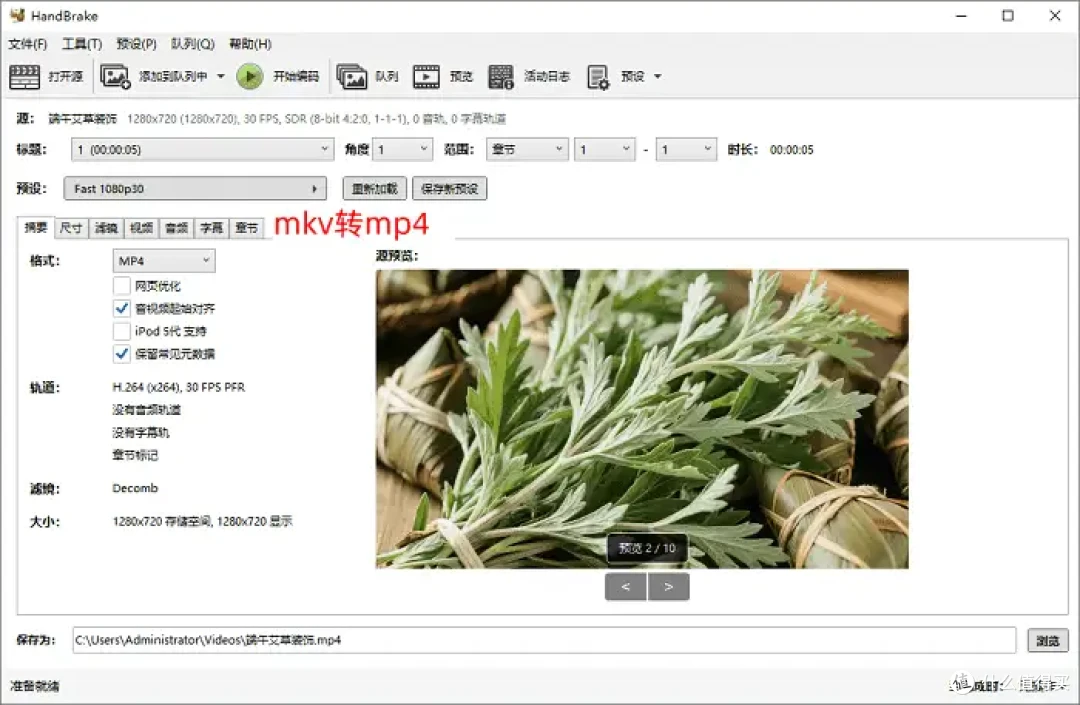Switch to the 摘要 tab
The height and width of the screenshot is (705, 1080).
(x=36, y=227)
